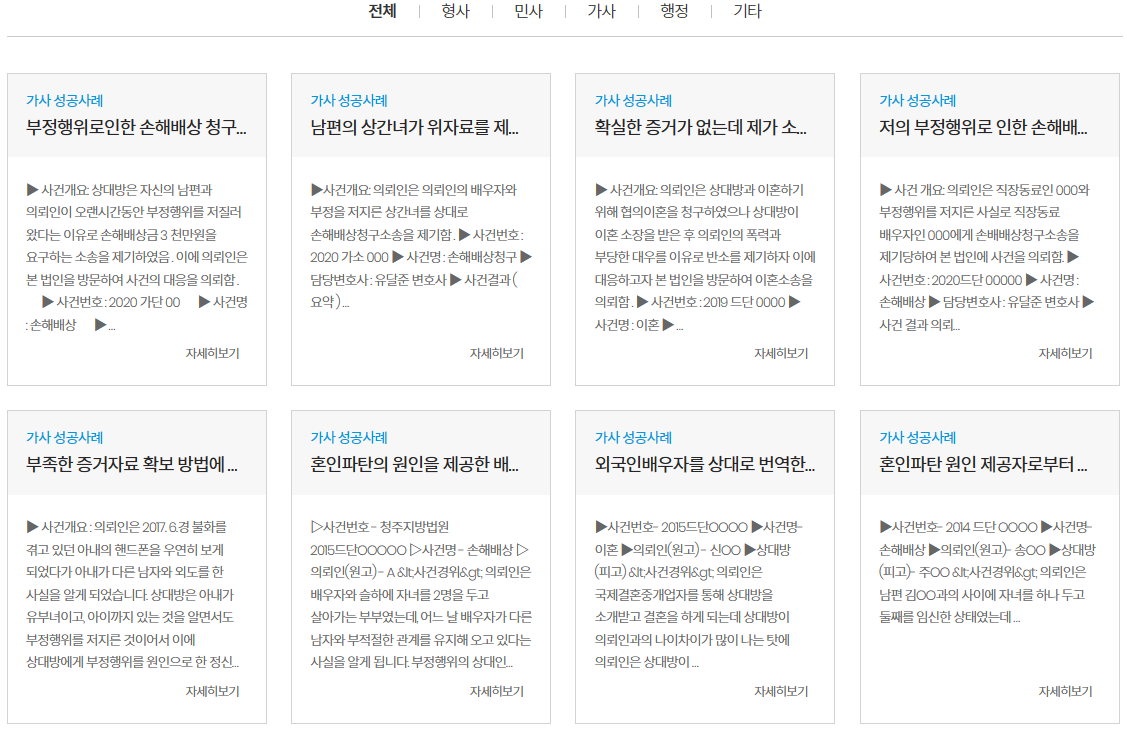This screenshot has width=1127, height=732.
Task: Open the 민사 category tab
Action: tap(528, 12)
